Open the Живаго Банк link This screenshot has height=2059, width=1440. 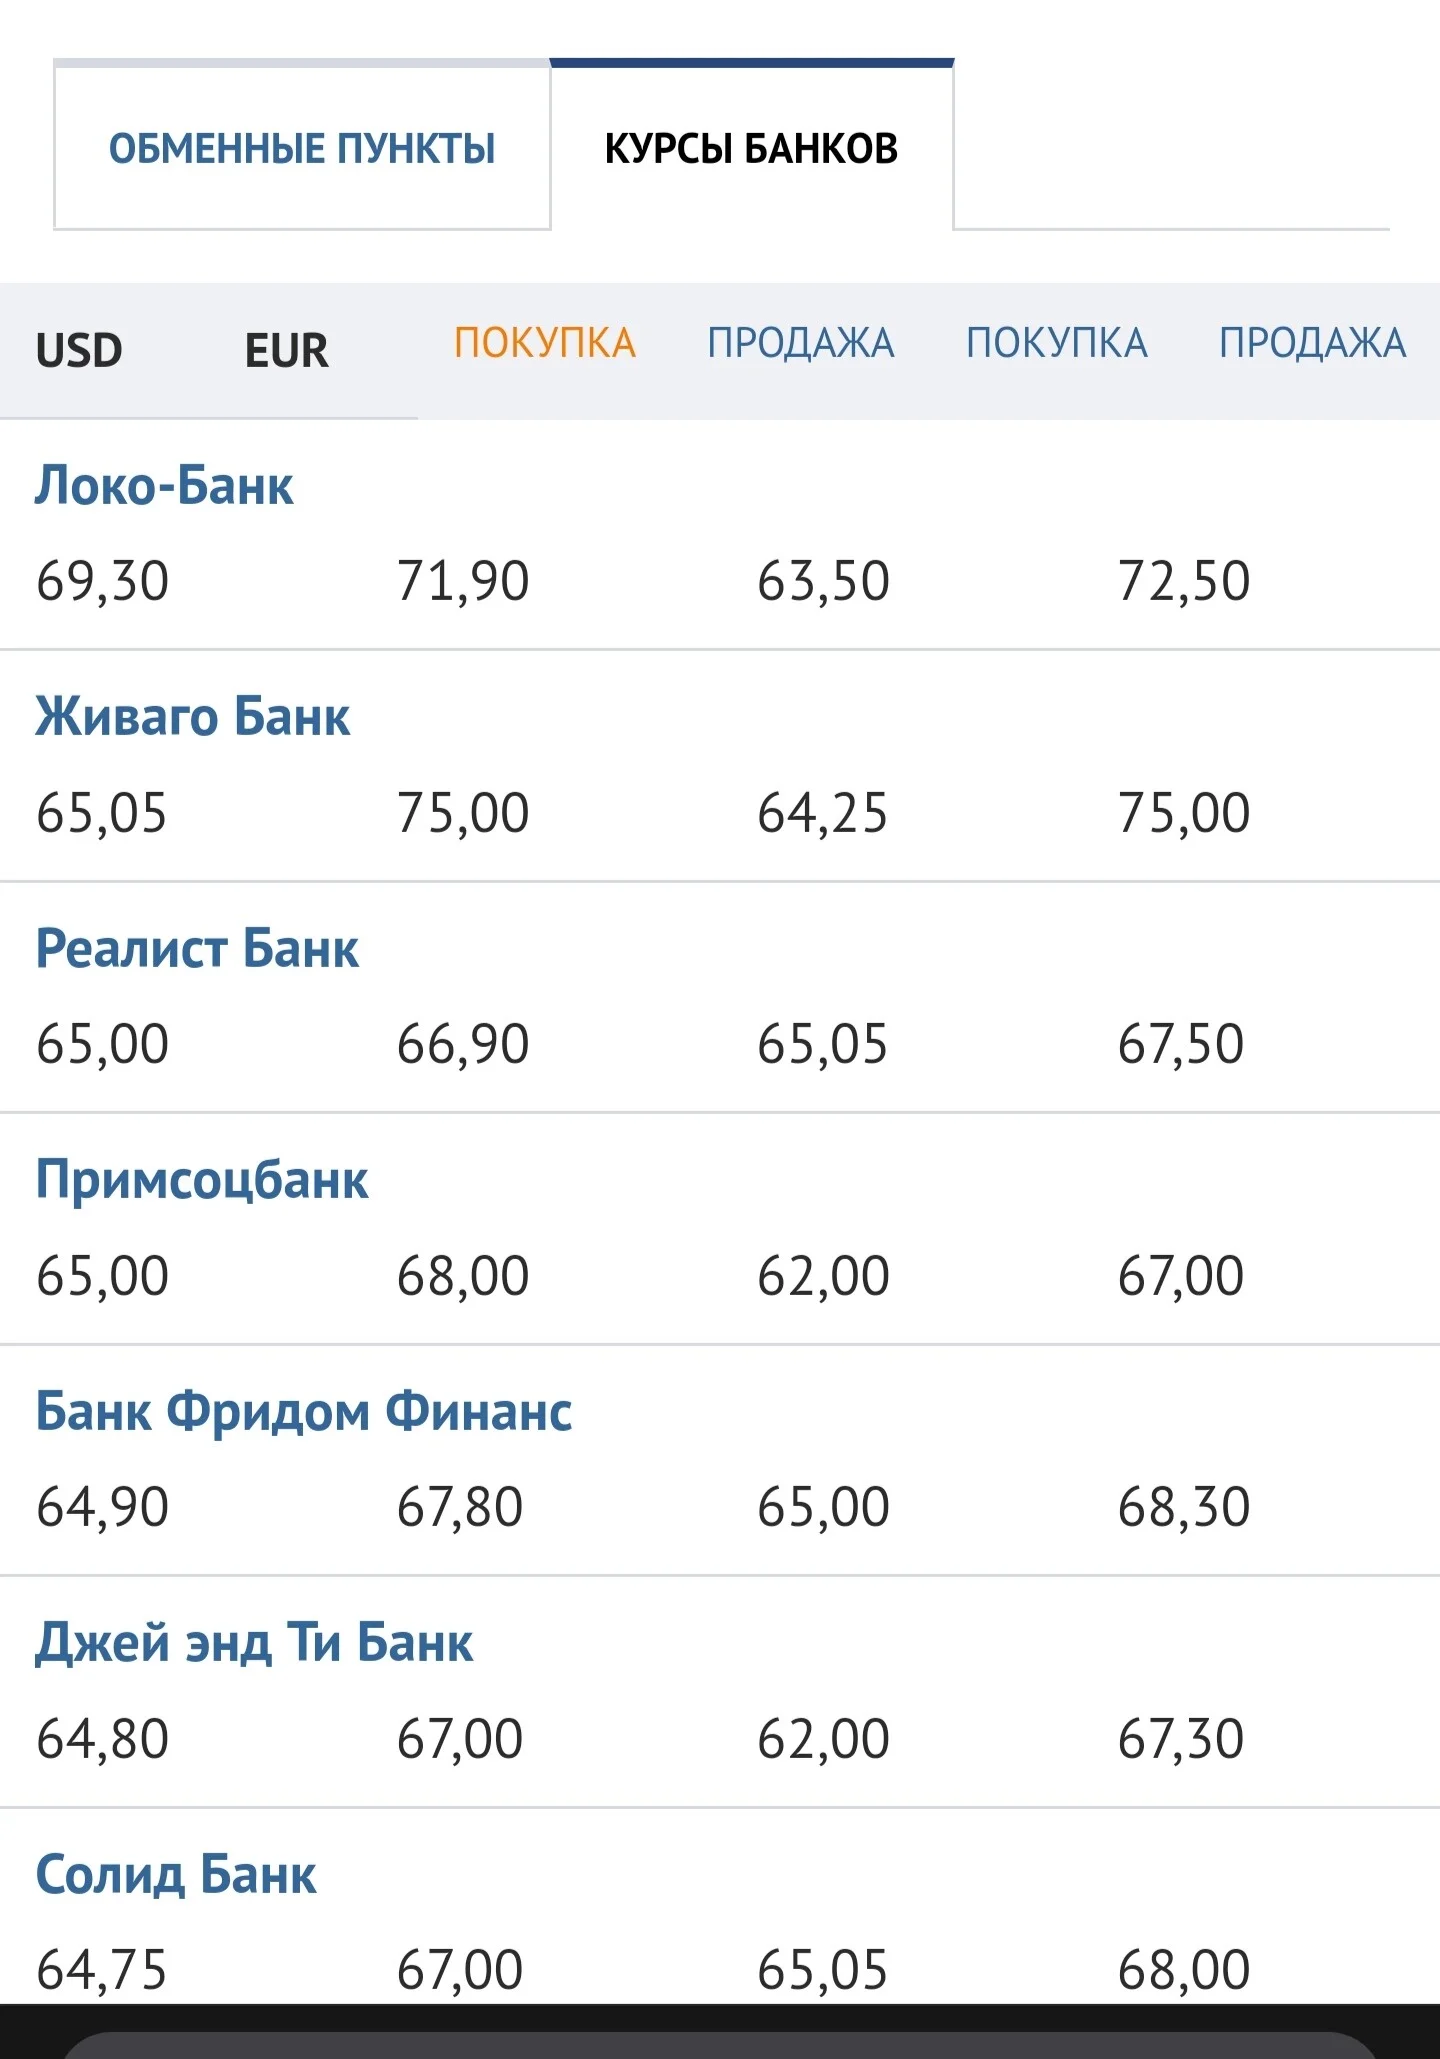click(193, 717)
